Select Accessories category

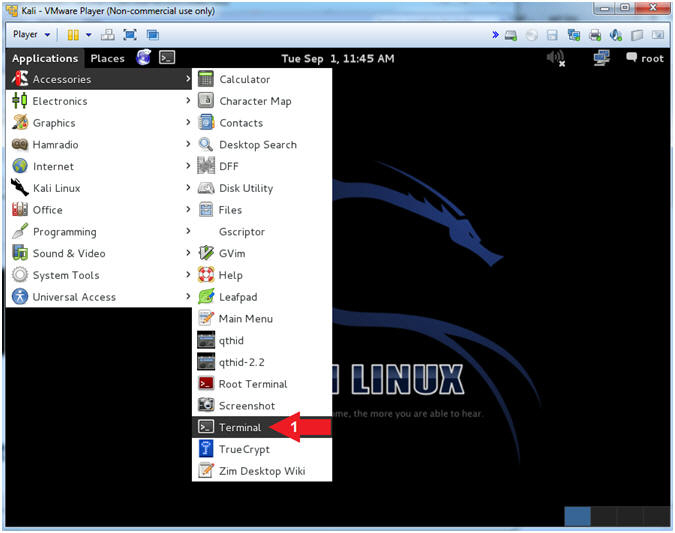(x=99, y=79)
